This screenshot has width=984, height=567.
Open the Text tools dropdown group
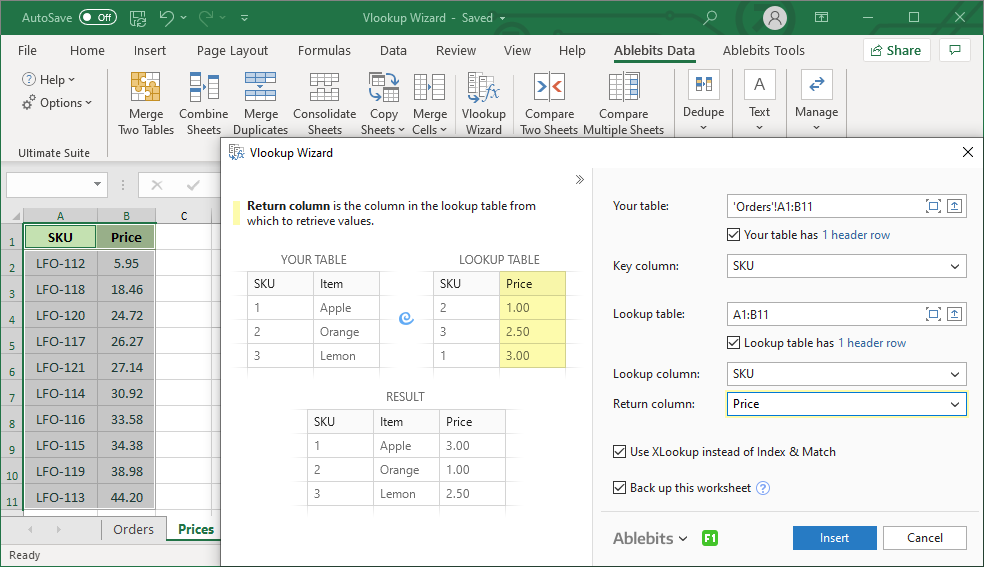coord(759,102)
